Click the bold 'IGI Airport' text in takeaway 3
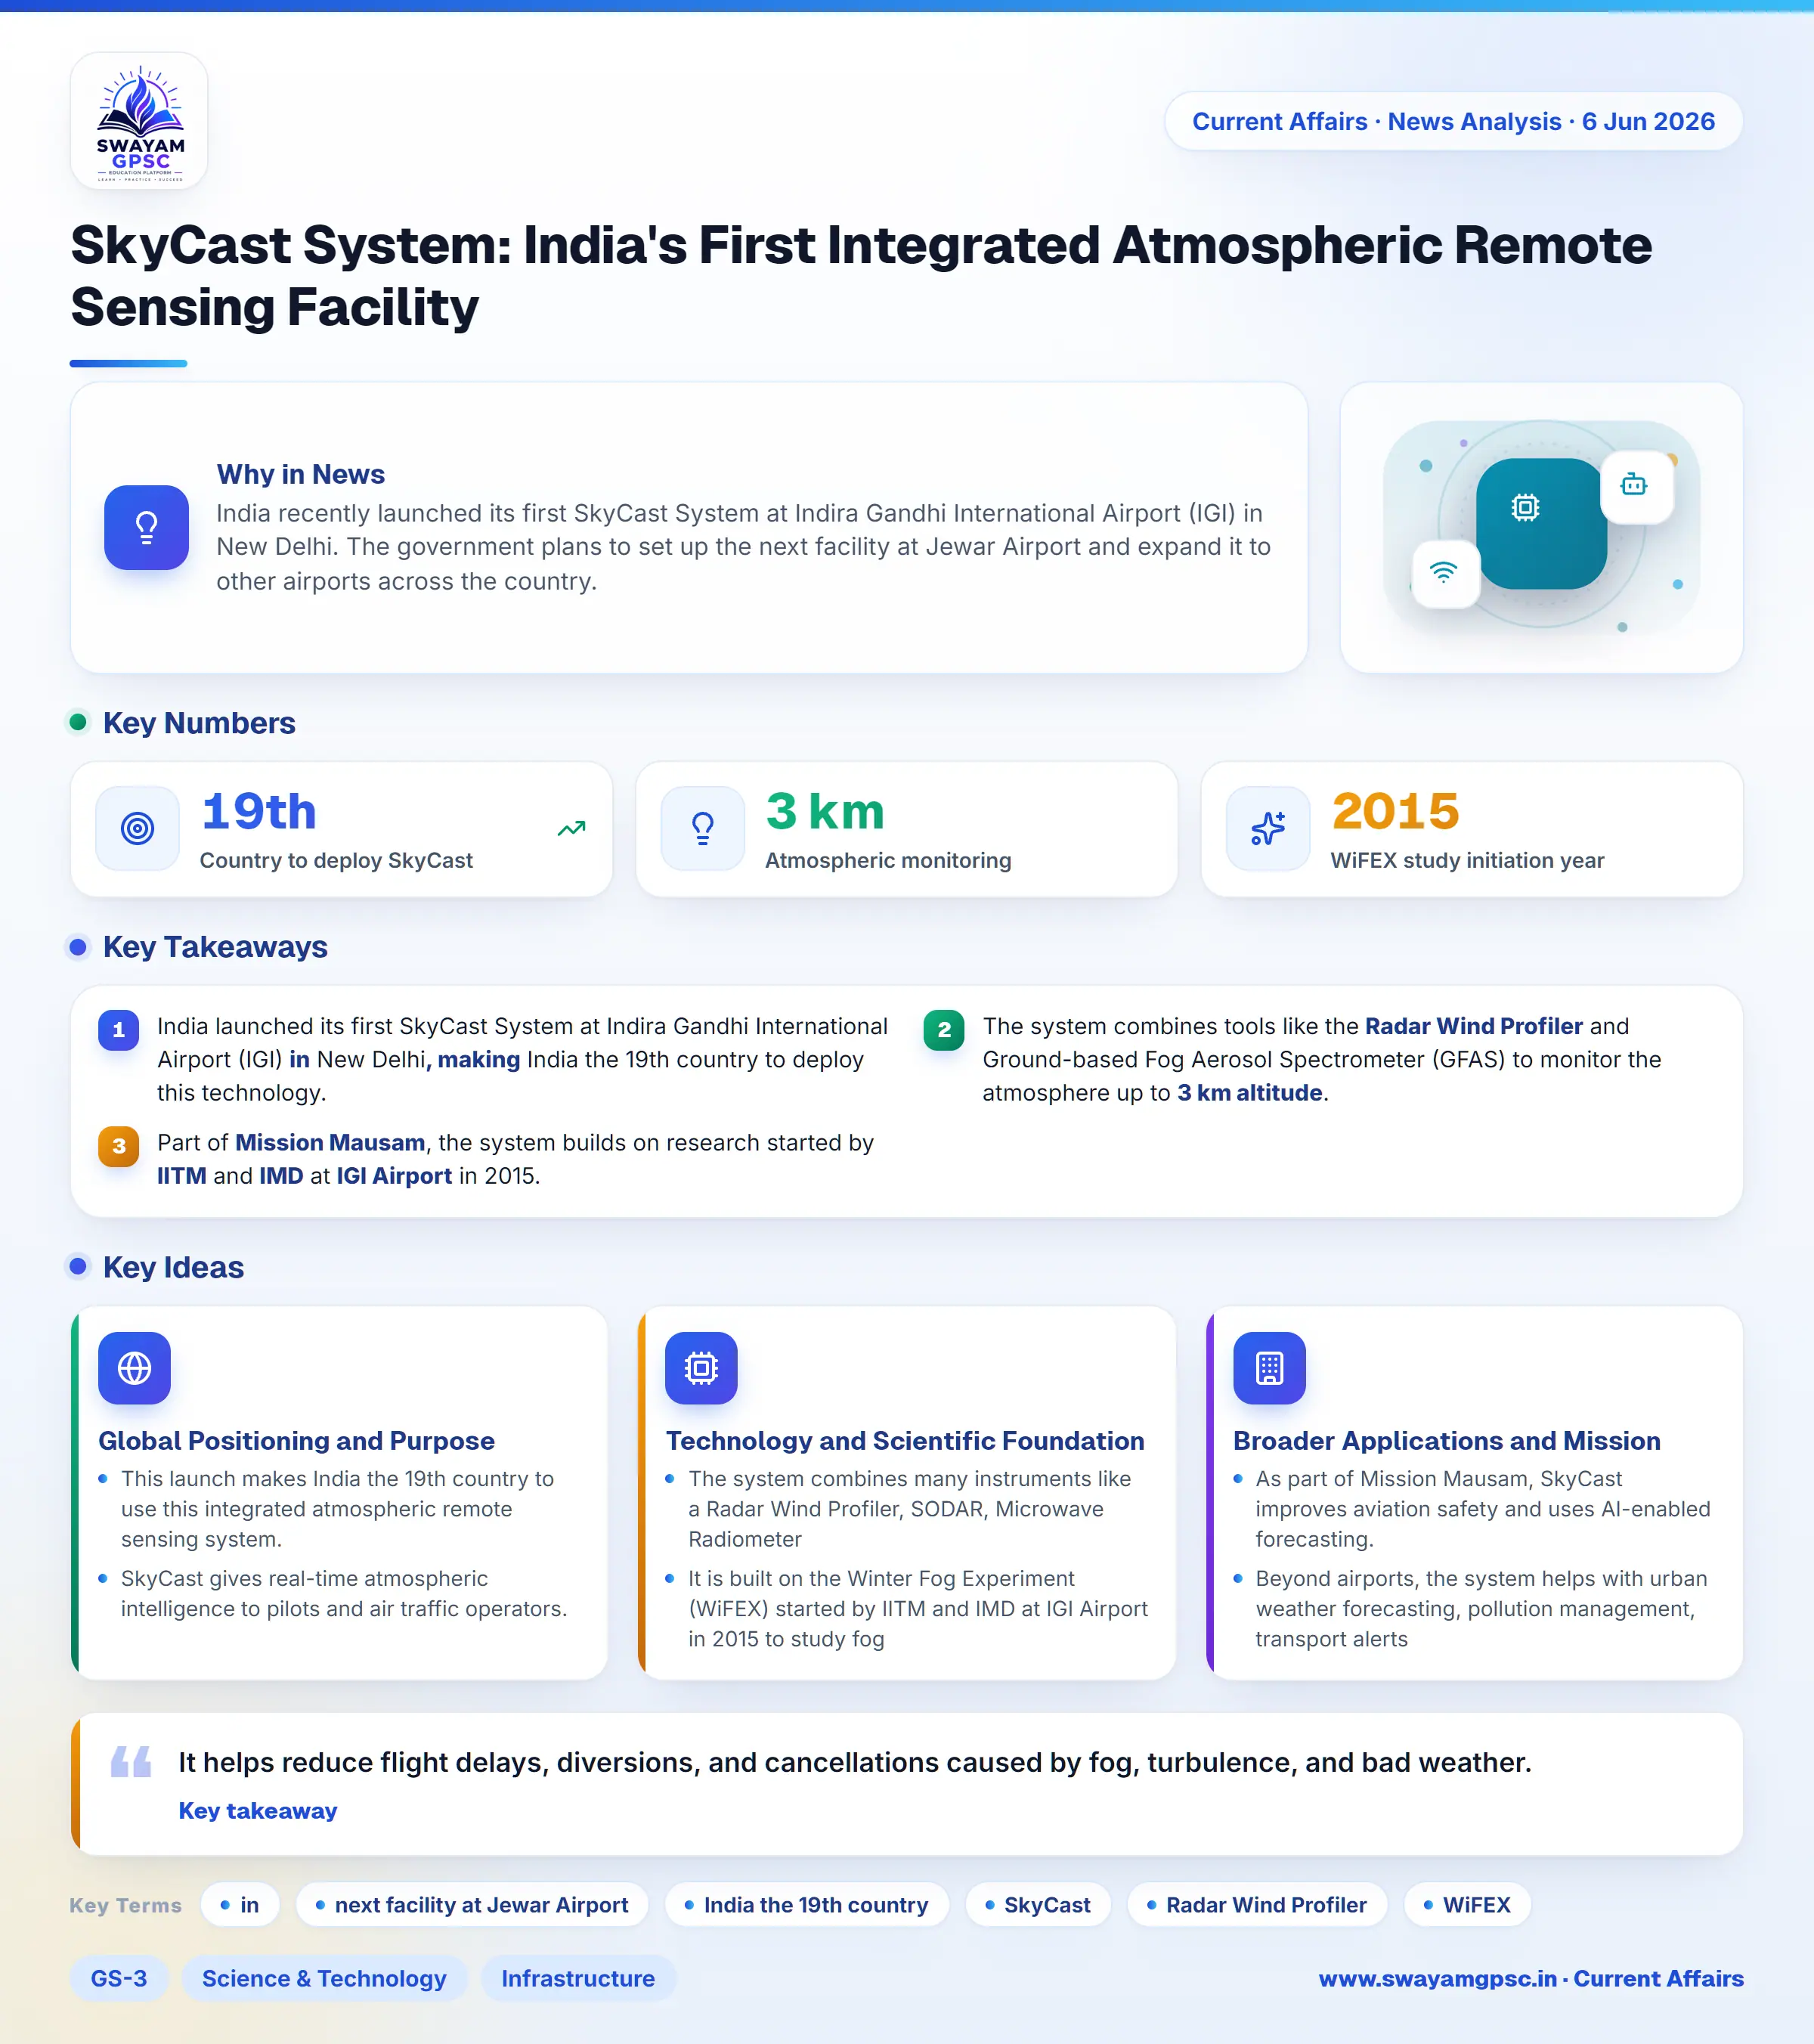 click(394, 1176)
